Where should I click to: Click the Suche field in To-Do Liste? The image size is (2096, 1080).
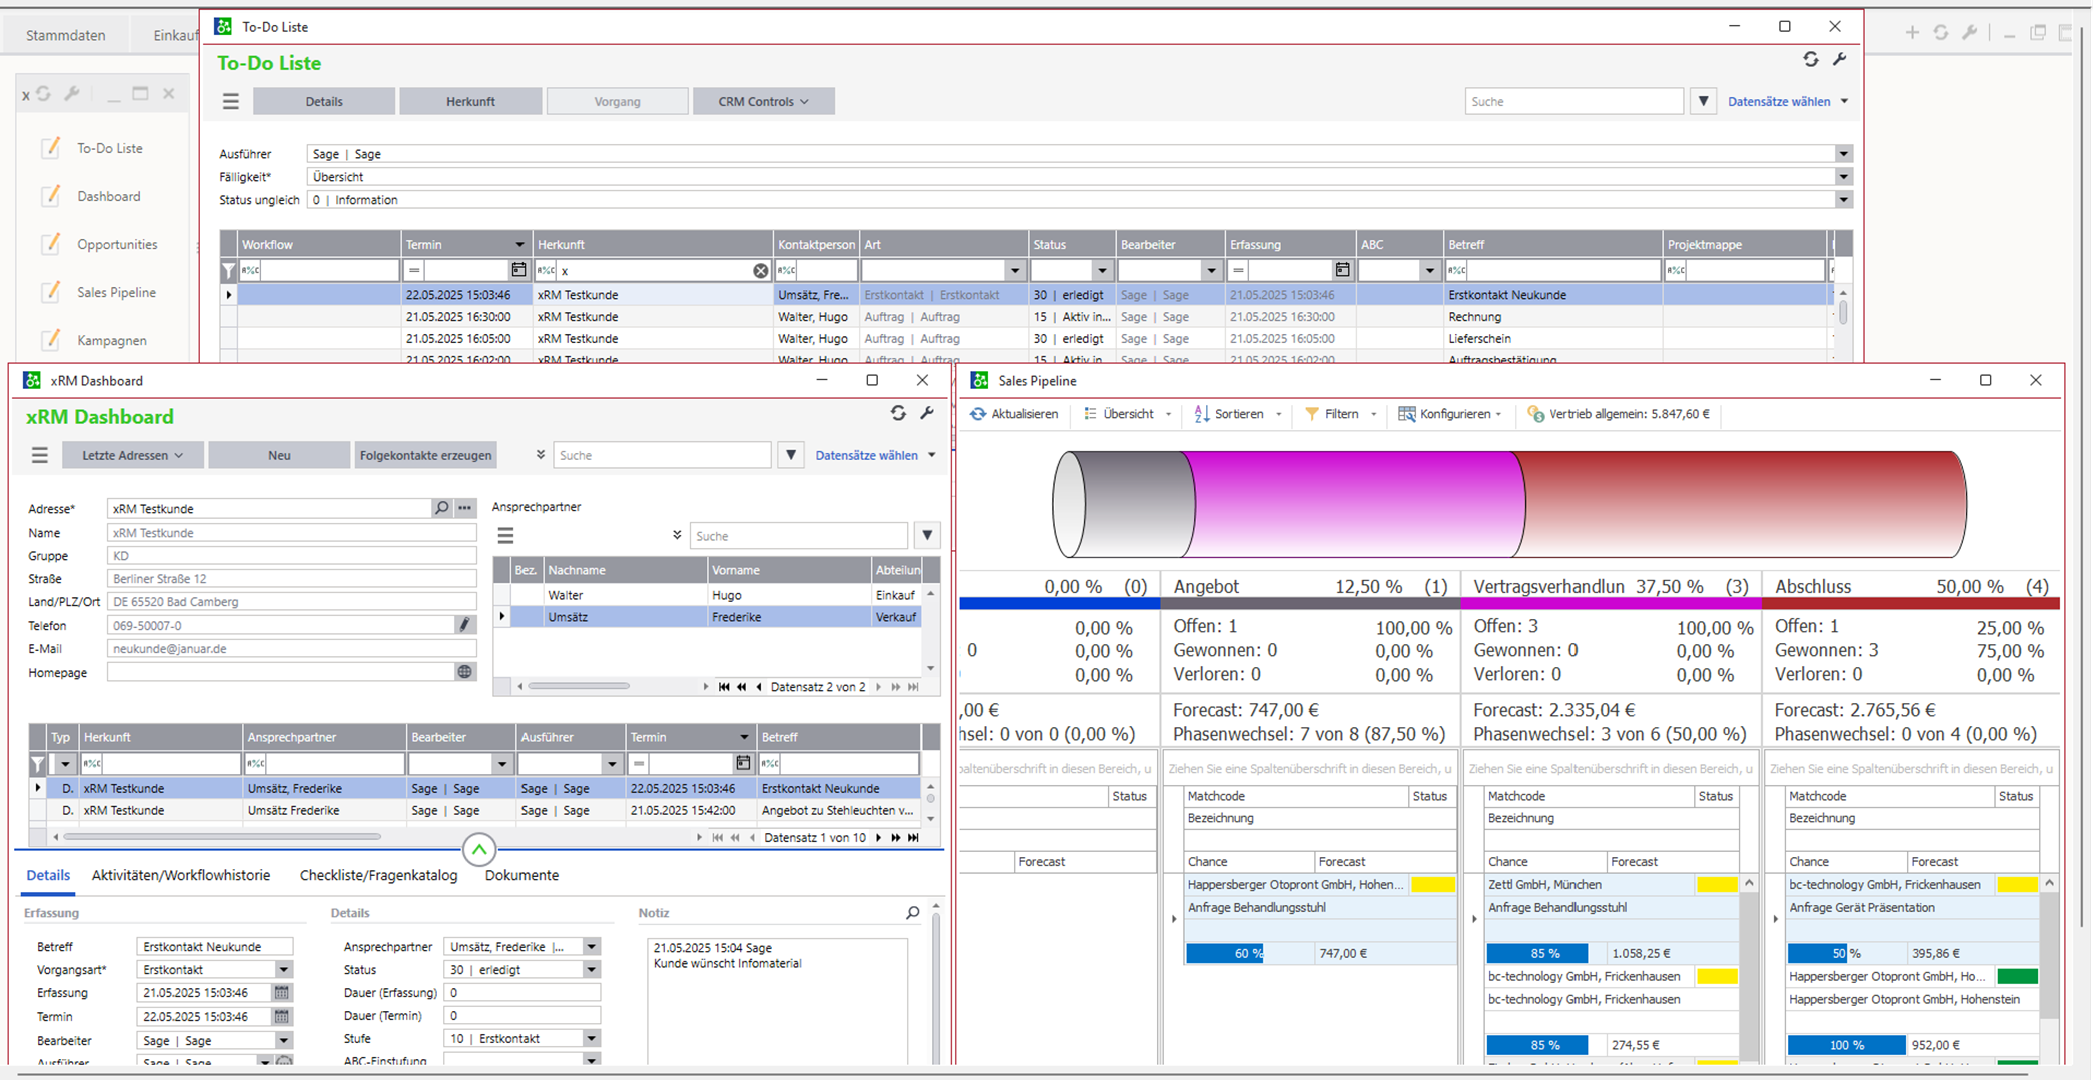1573,101
